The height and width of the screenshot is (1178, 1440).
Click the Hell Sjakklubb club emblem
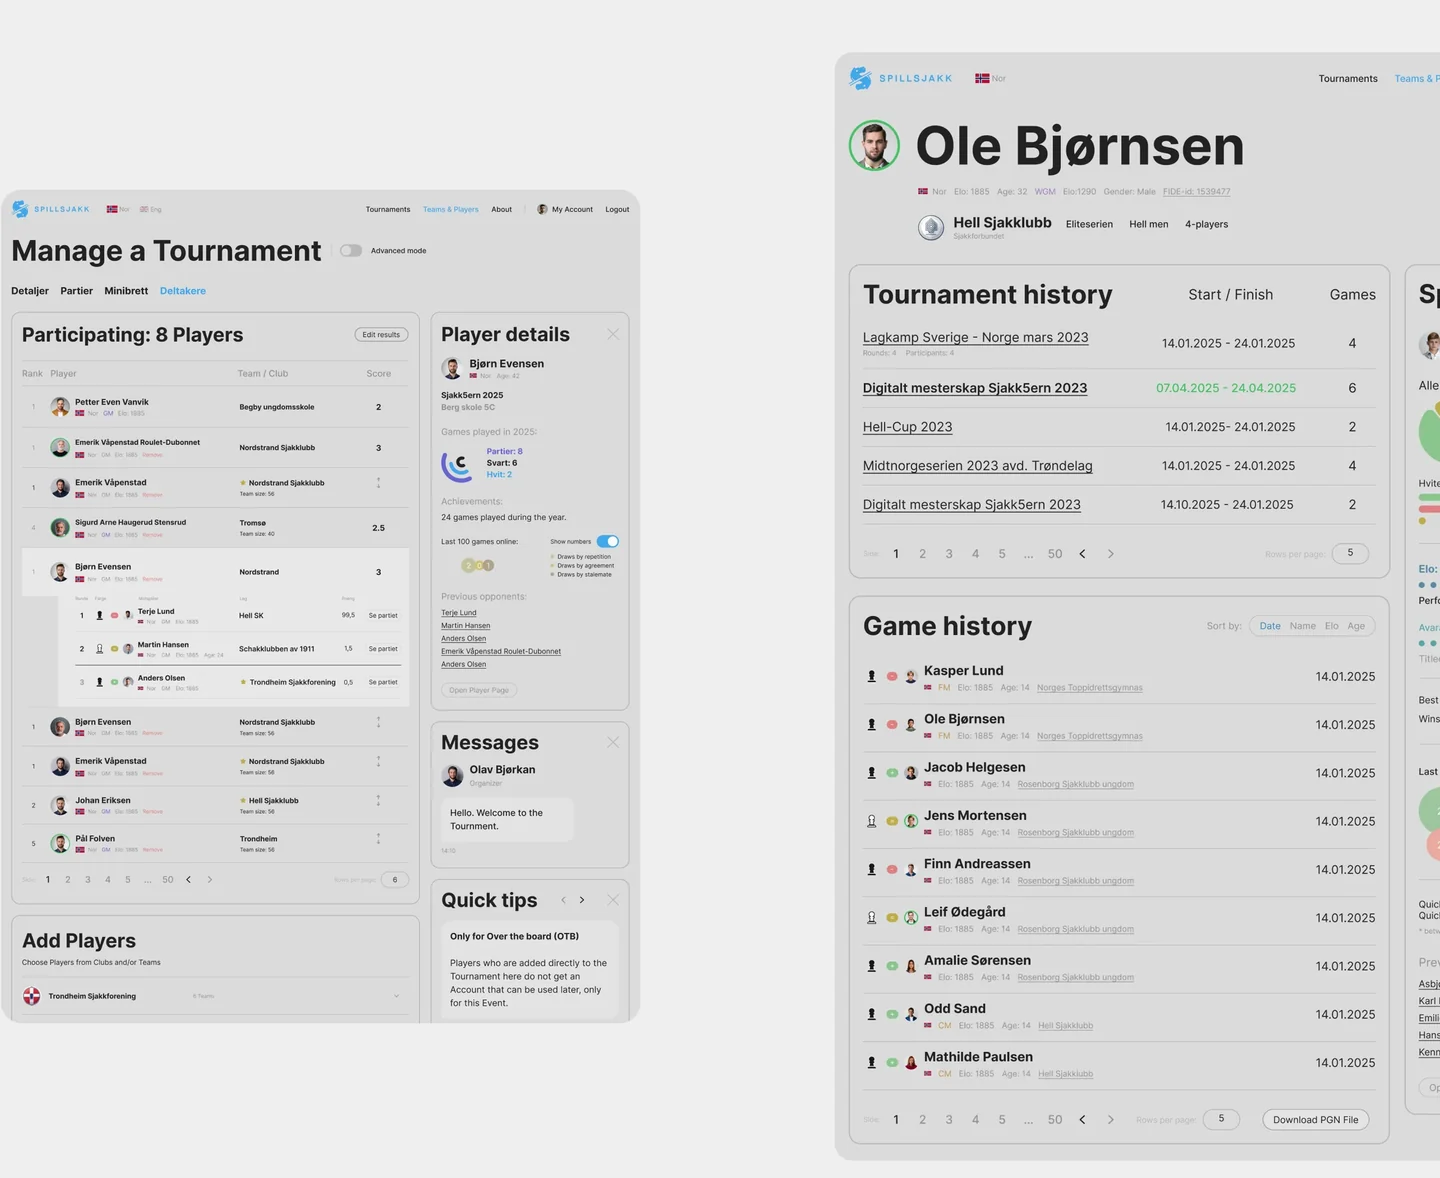(931, 228)
